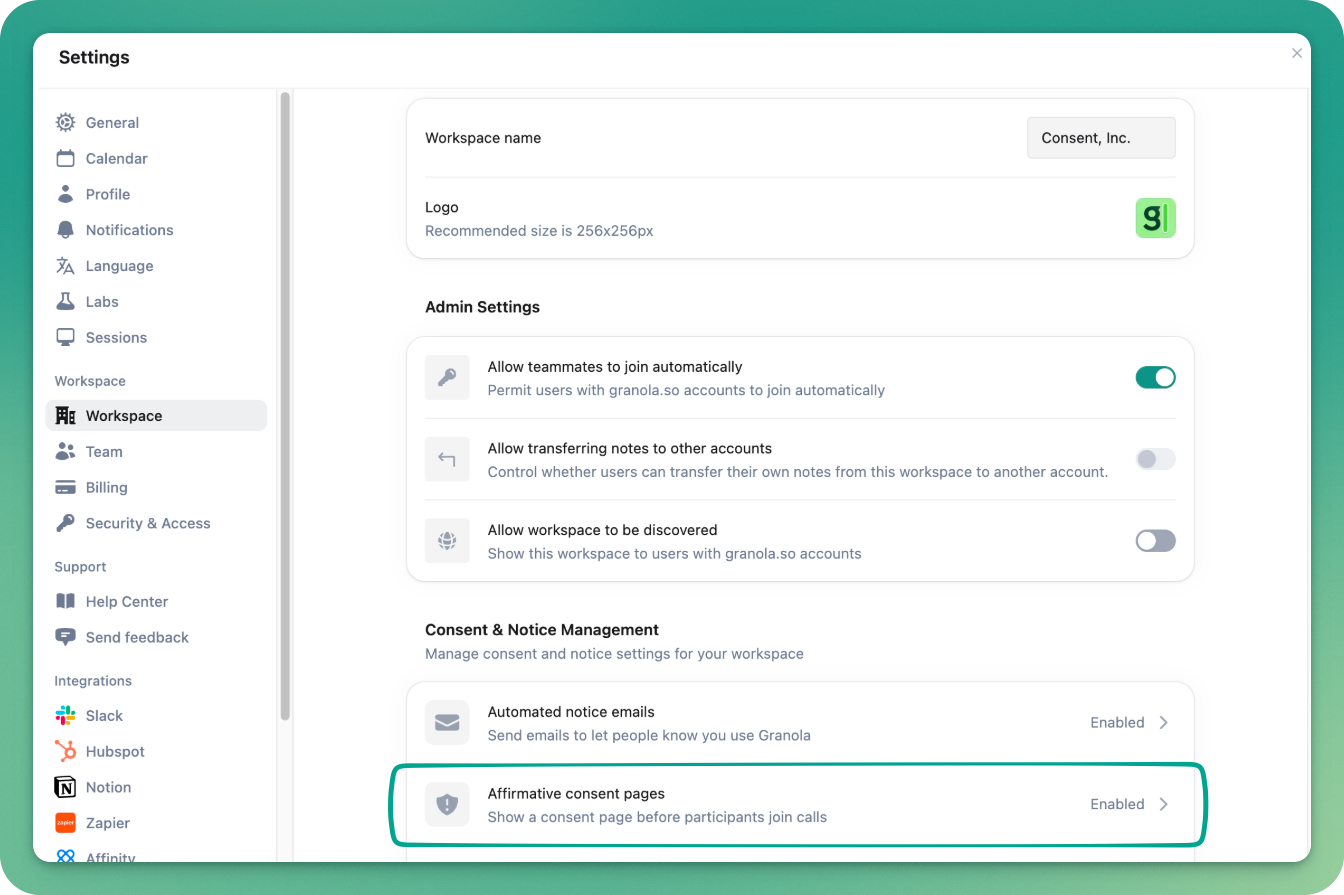The width and height of the screenshot is (1344, 895).
Task: Expand Automated notice emails chevron
Action: 1163,723
